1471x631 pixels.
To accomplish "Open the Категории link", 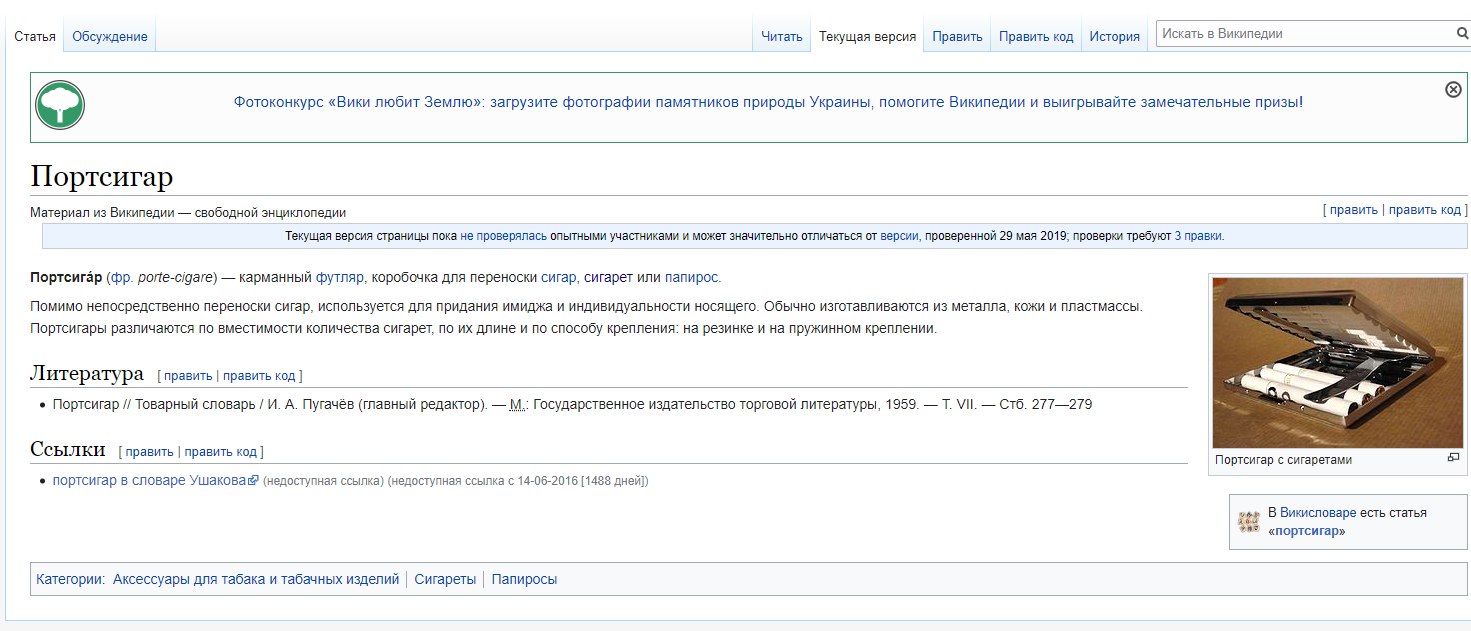I will [68, 579].
